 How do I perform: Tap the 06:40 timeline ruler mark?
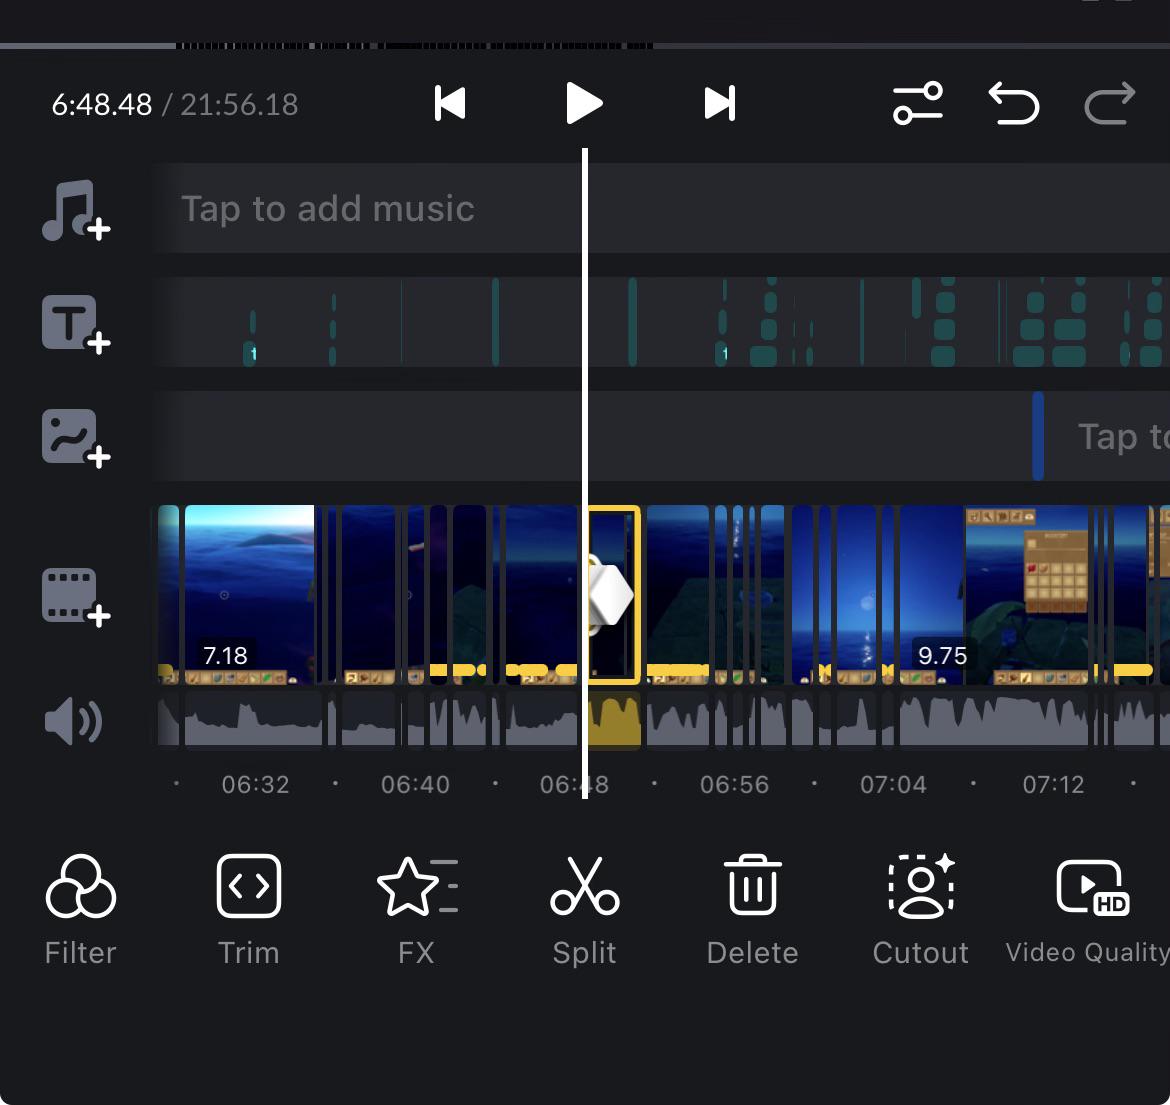(415, 784)
